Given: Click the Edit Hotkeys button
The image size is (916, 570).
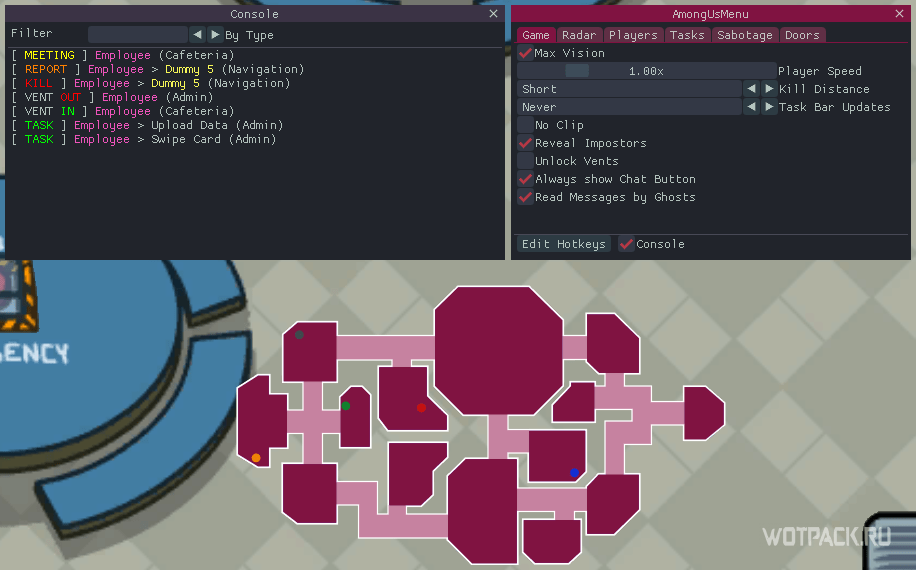Looking at the screenshot, I should pos(564,244).
